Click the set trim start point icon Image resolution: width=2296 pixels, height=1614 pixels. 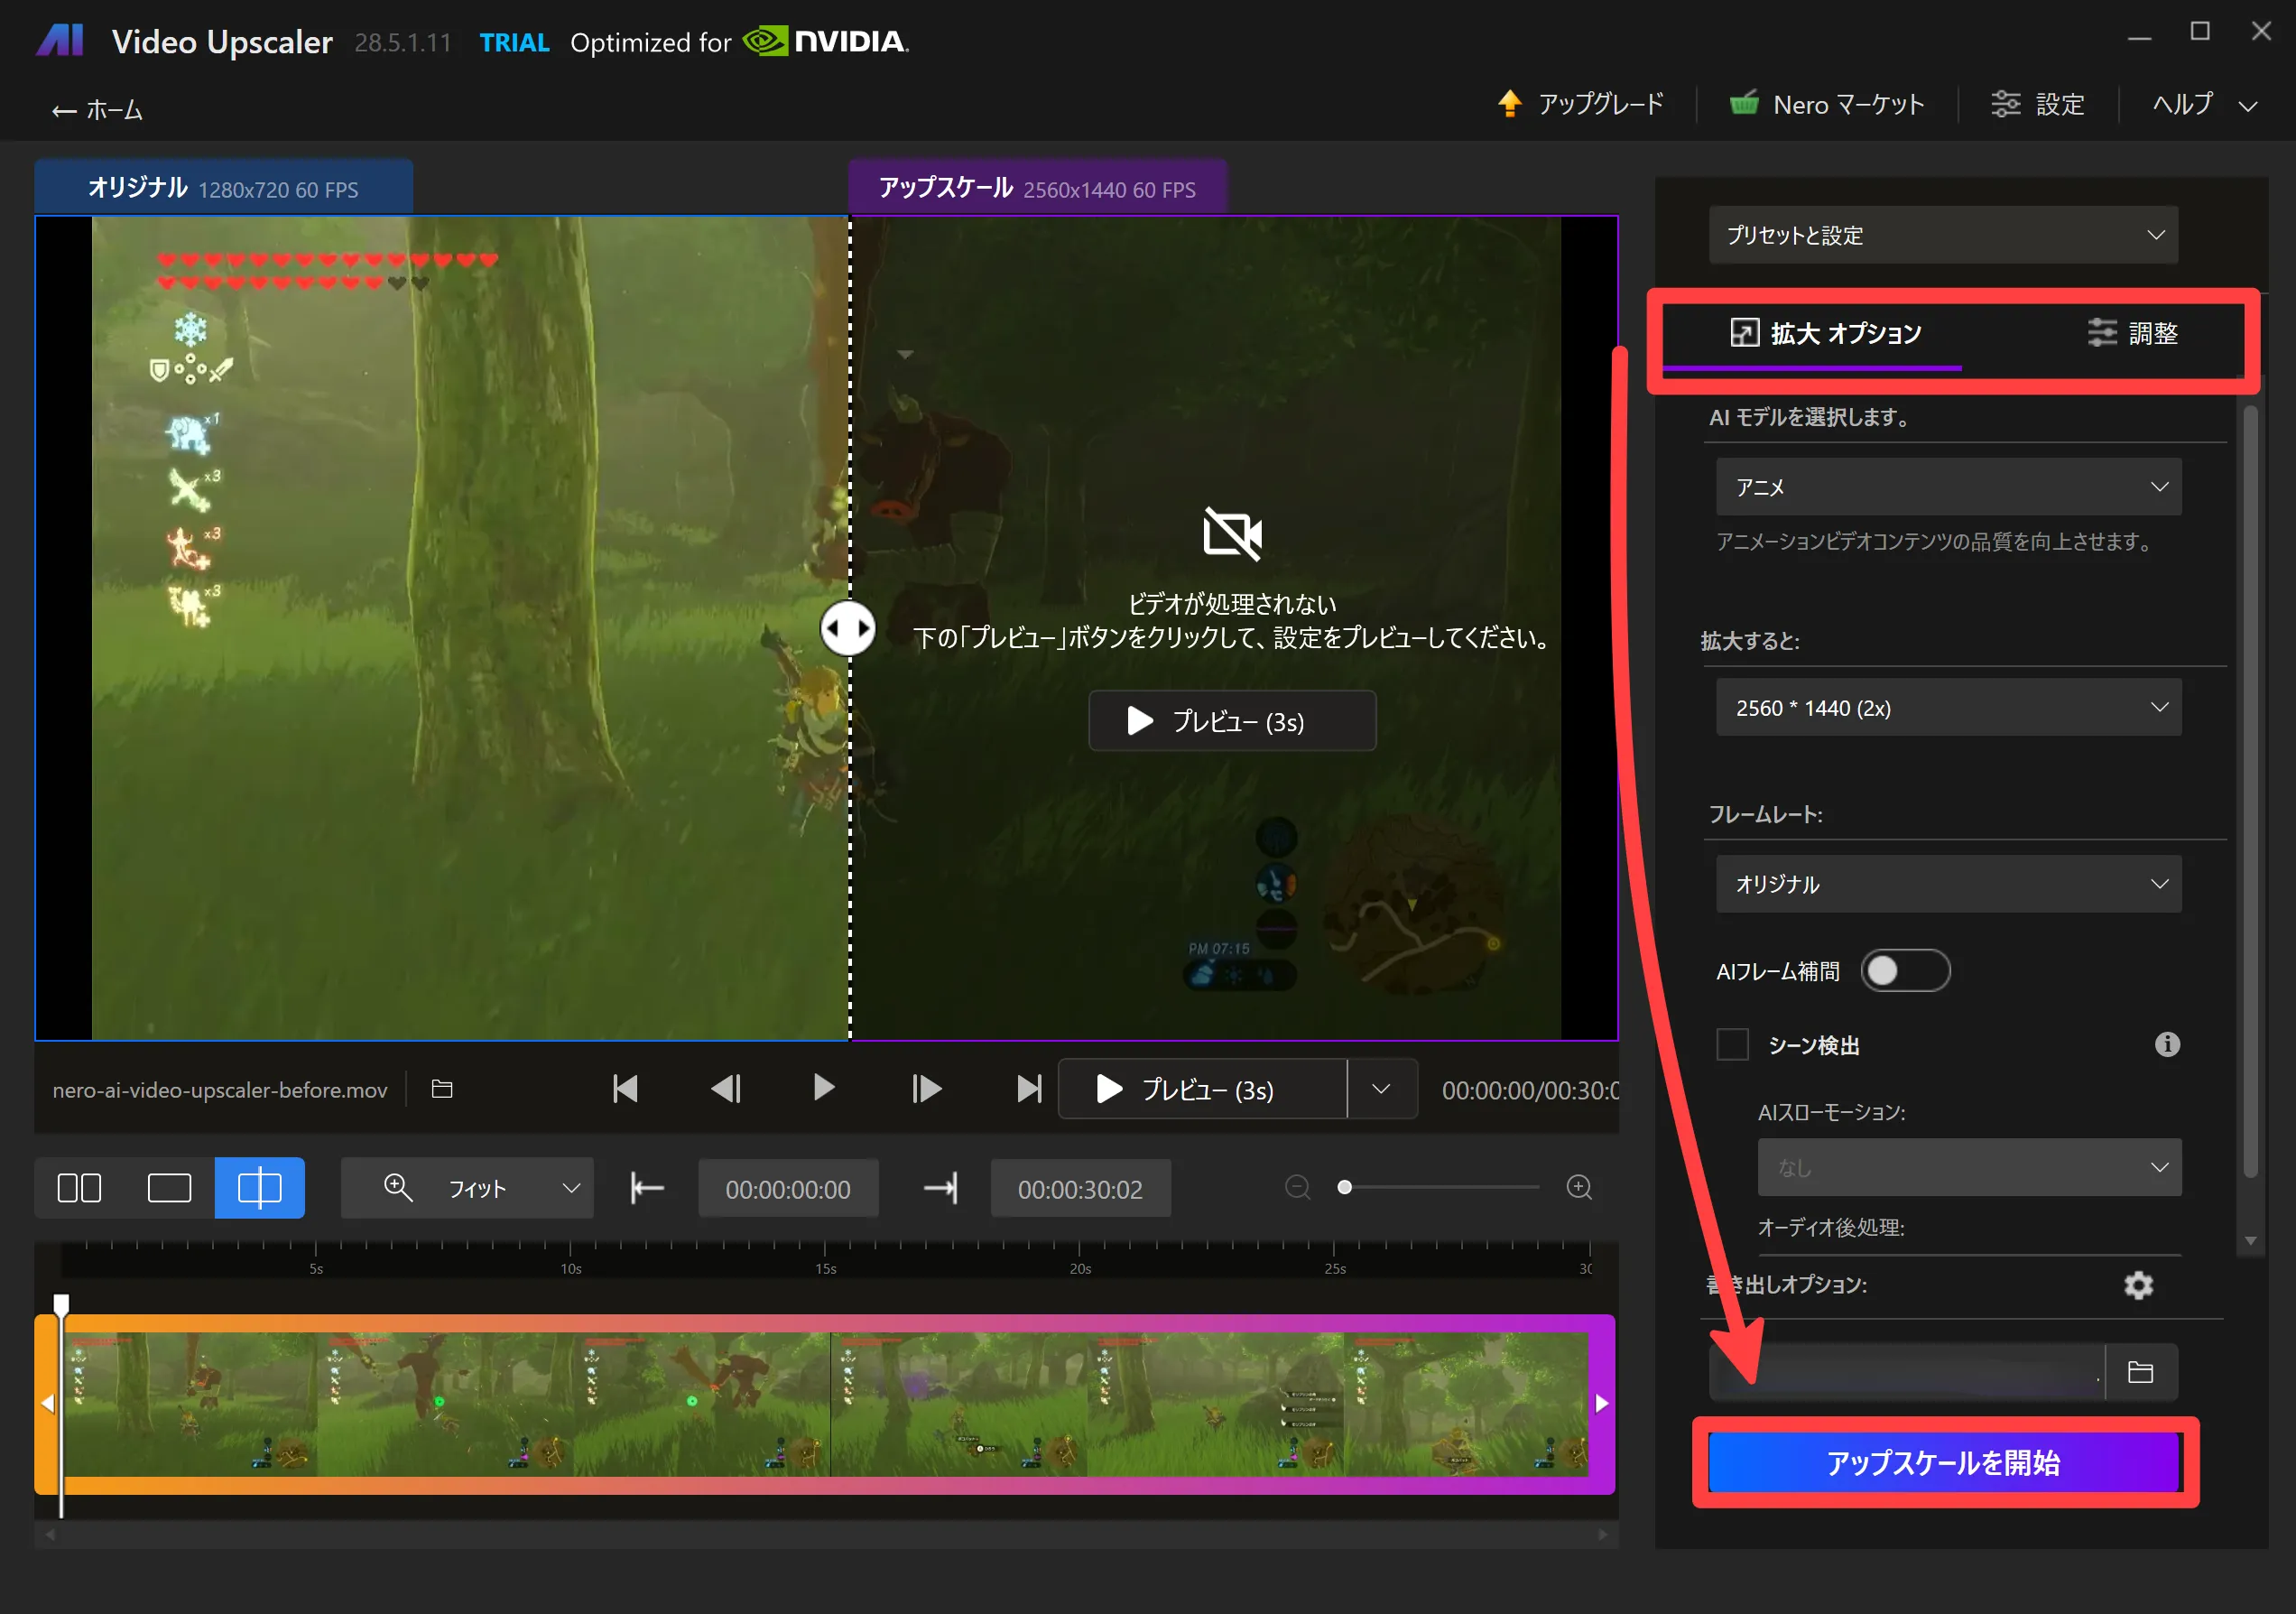click(647, 1188)
